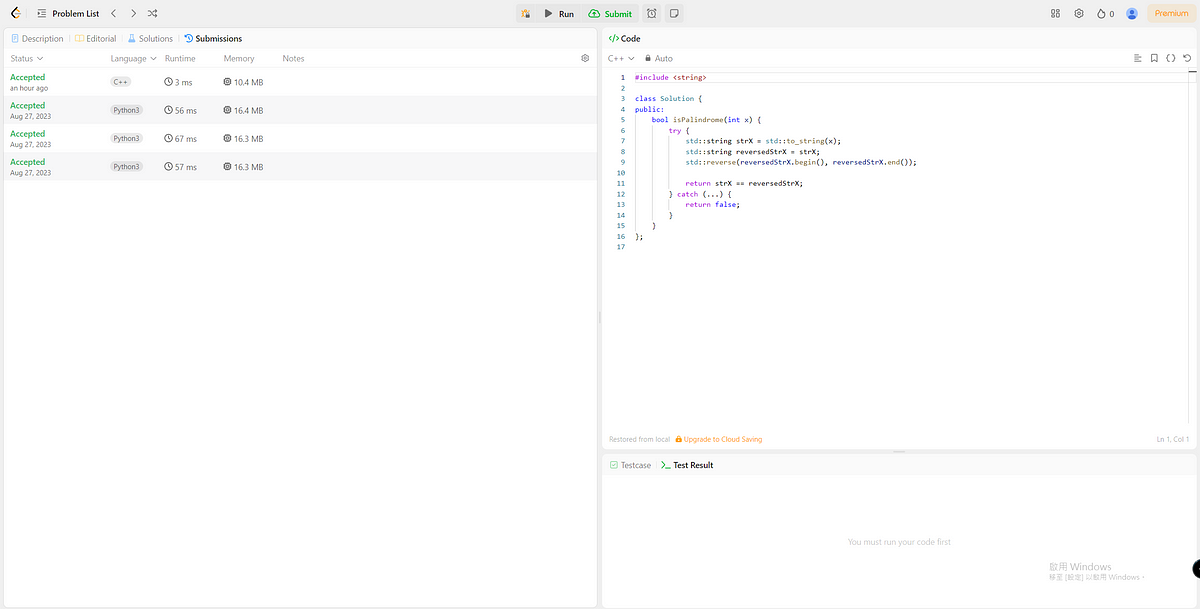
Task: Select the Submissions tab
Action: tap(213, 39)
